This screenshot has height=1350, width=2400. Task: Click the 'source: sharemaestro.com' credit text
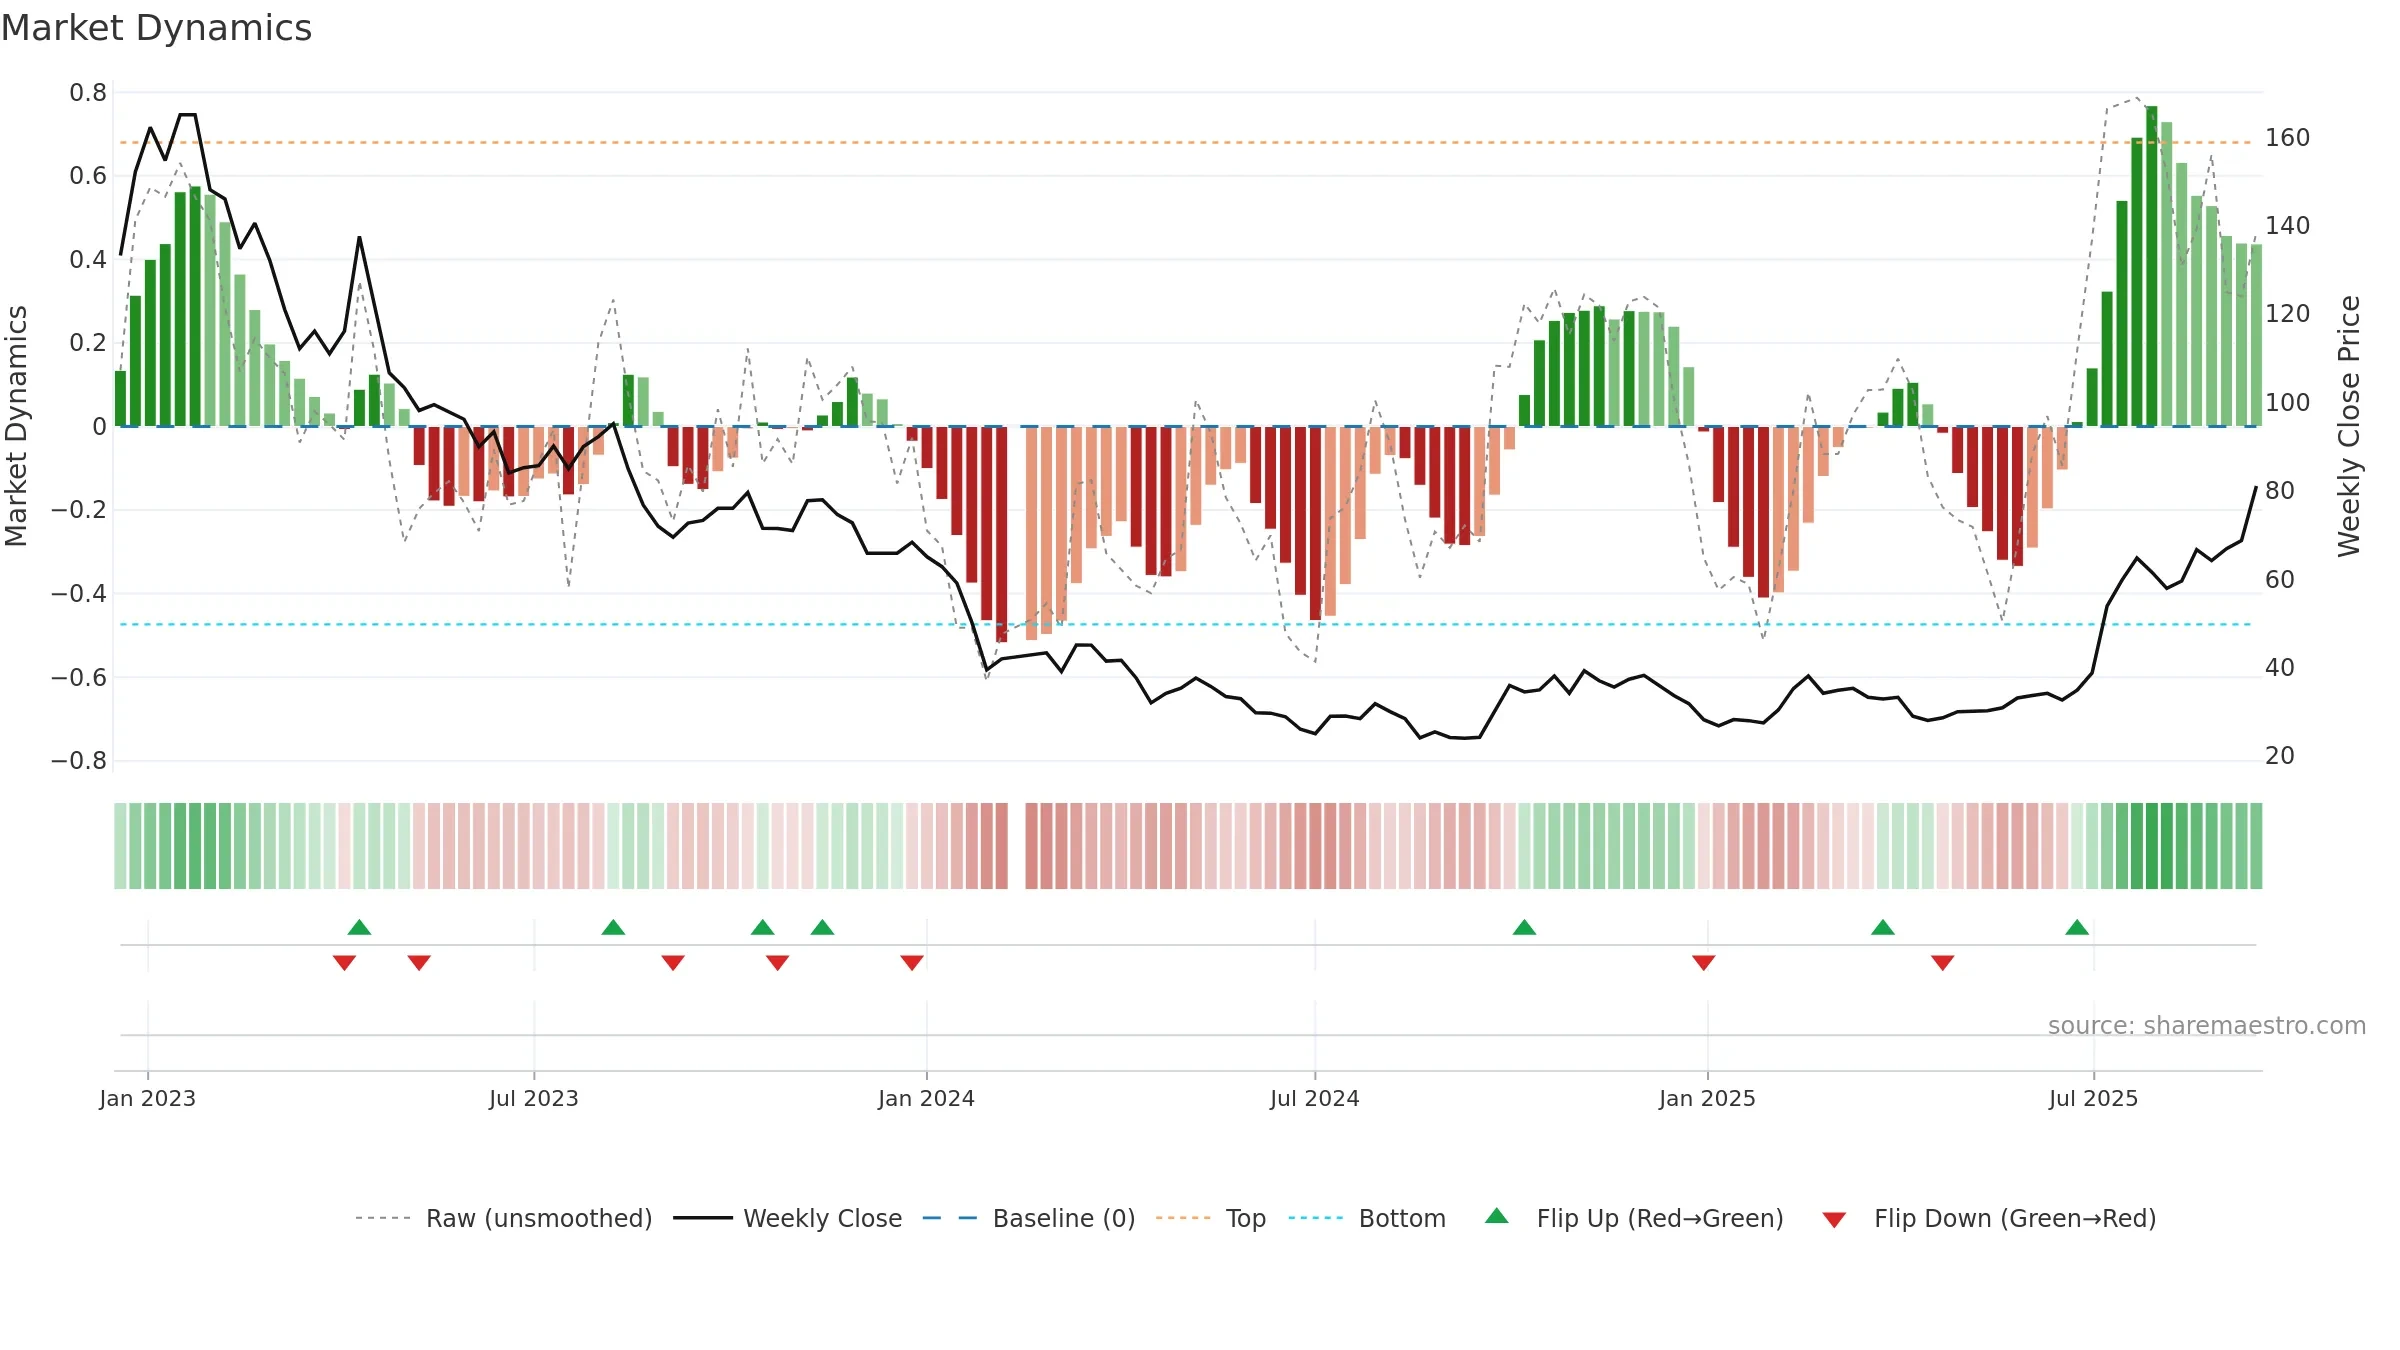(2207, 1025)
